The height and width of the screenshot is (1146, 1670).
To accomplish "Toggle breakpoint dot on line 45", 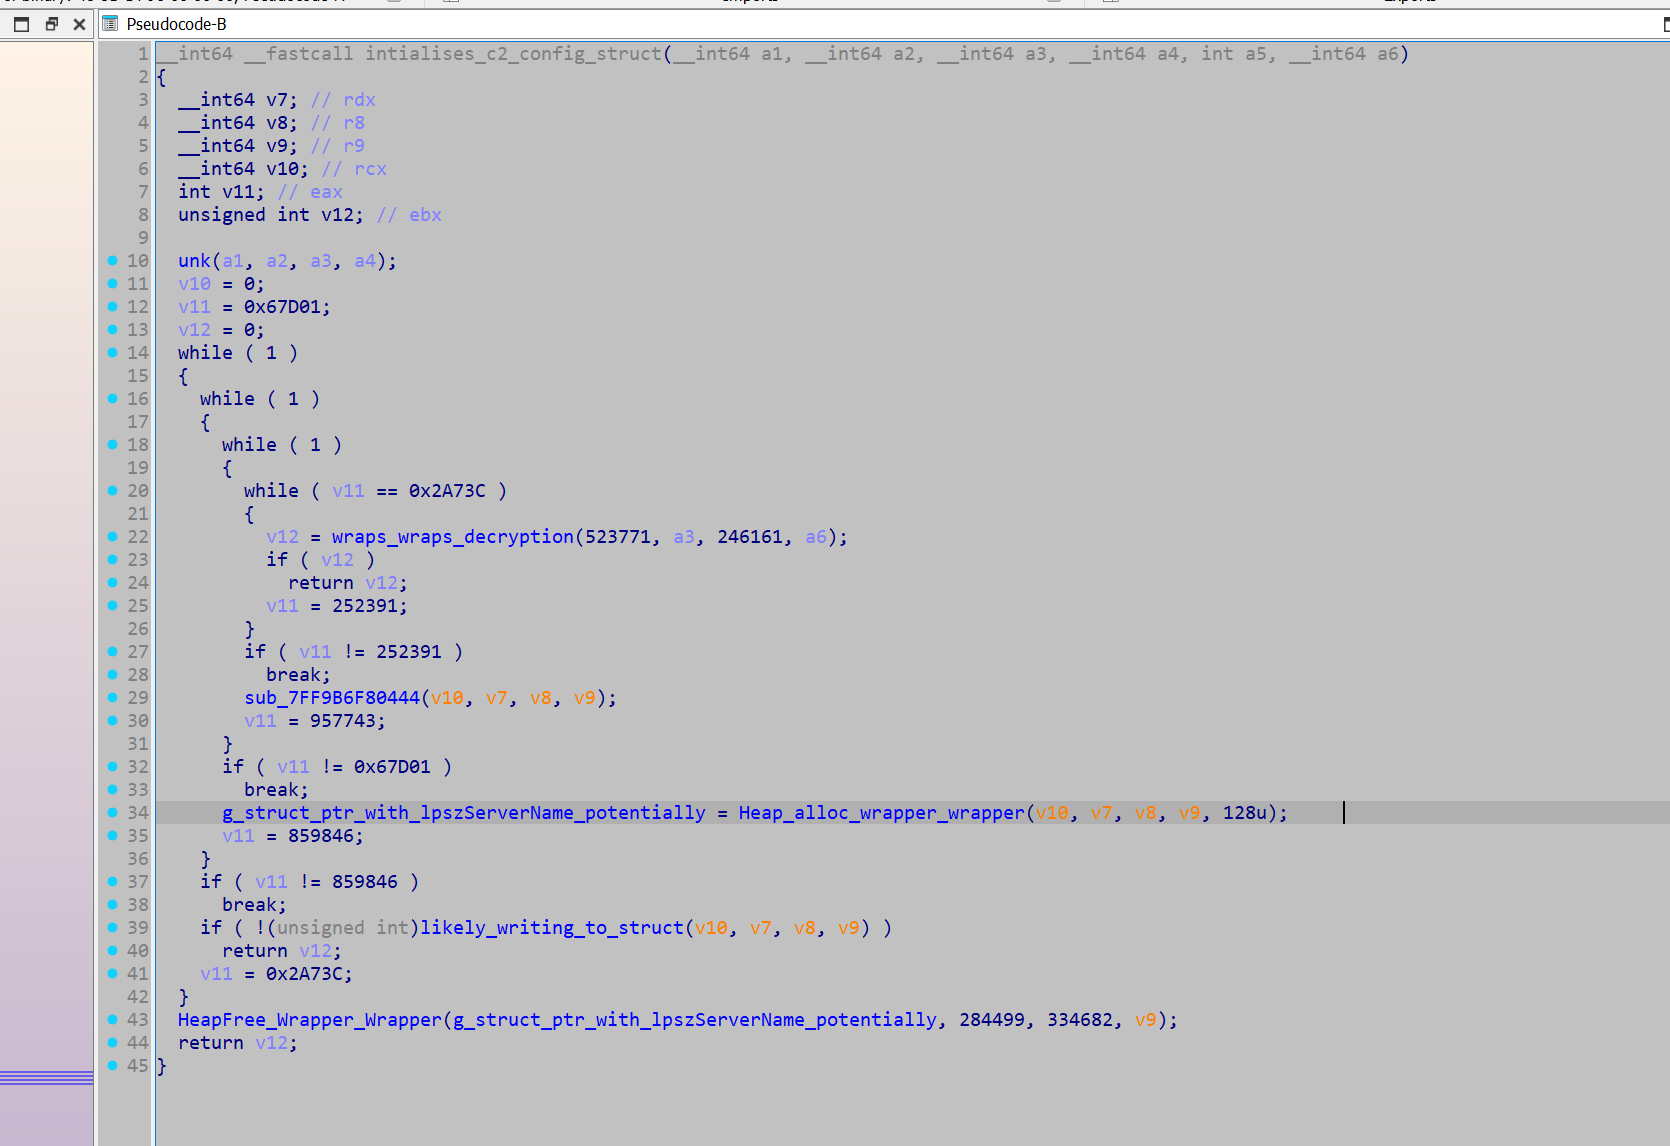I will (x=113, y=1066).
